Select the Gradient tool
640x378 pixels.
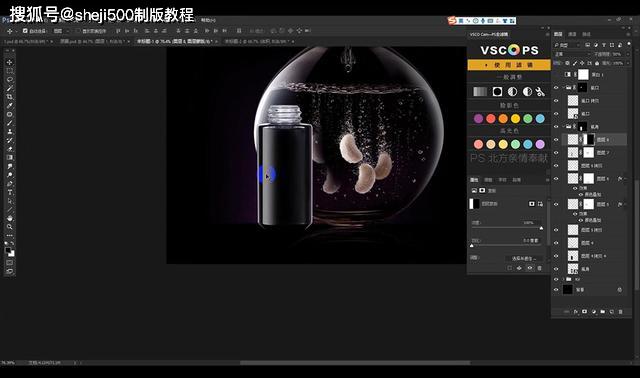click(9, 158)
